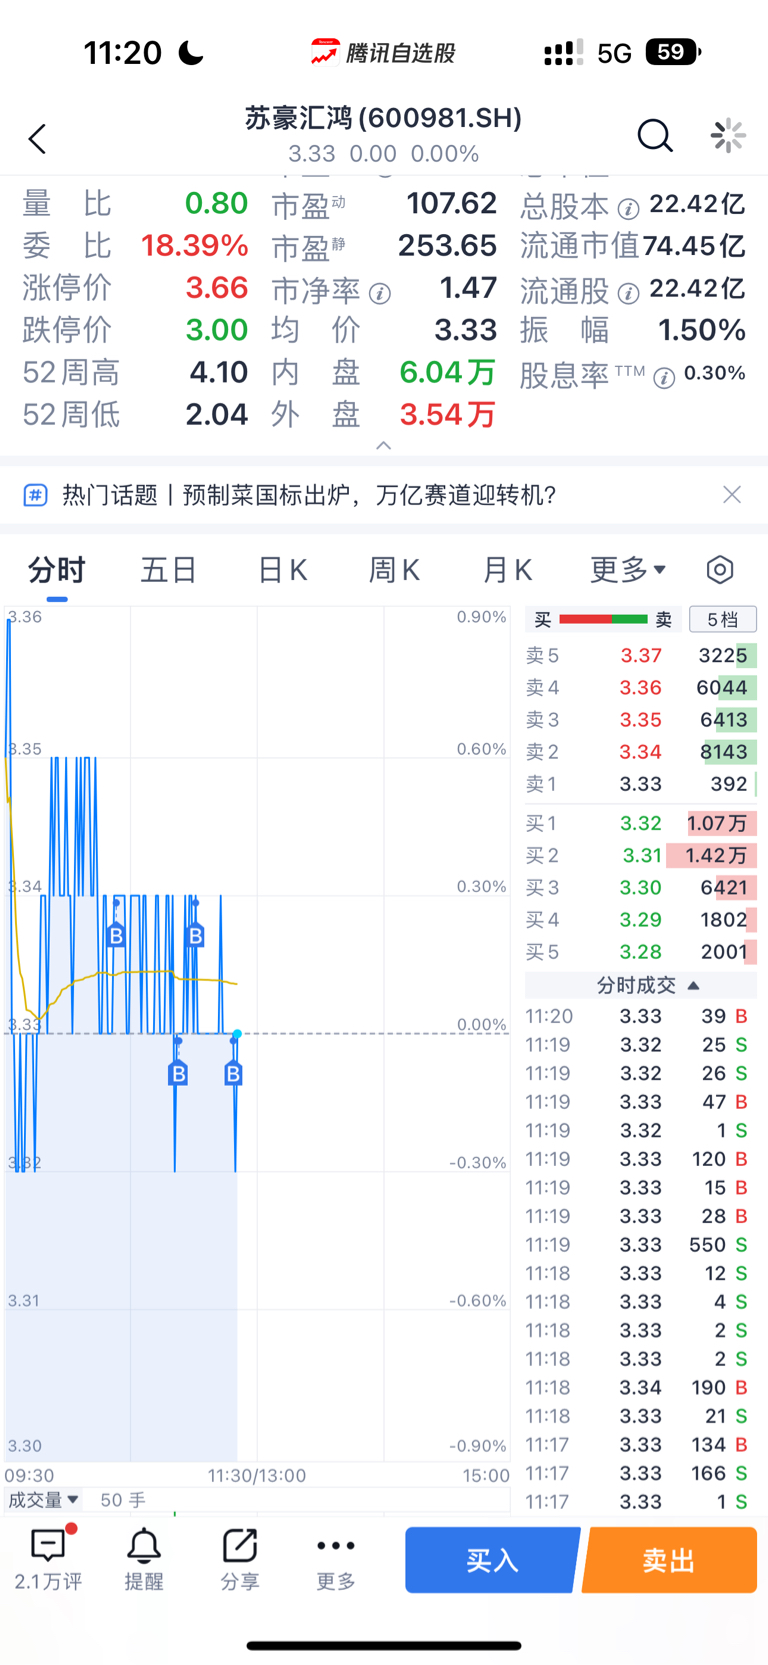Select 卖4 price 3.36 row
The width and height of the screenshot is (768, 1665).
click(641, 688)
